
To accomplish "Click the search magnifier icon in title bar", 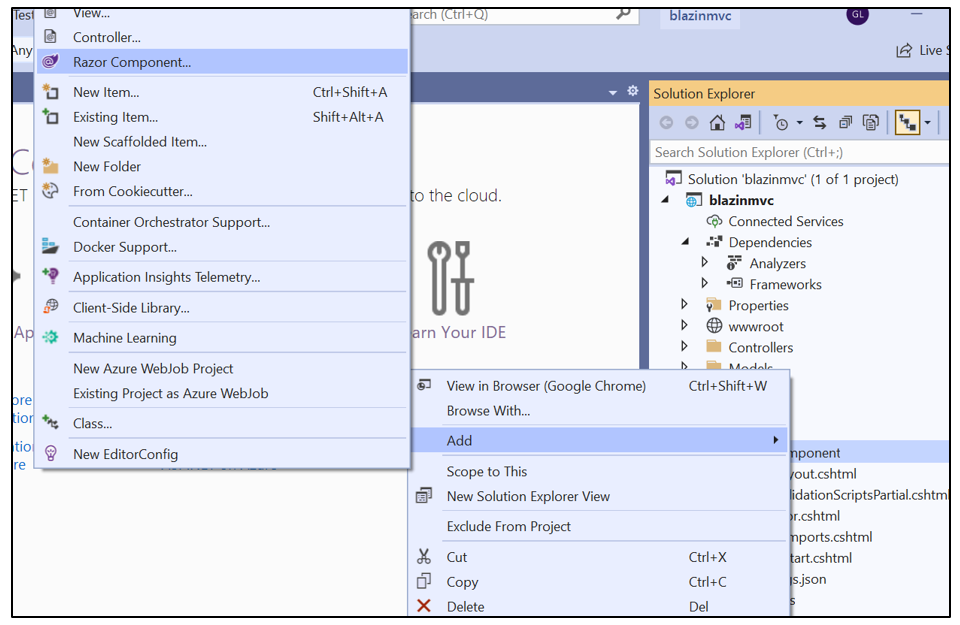I will click(x=623, y=14).
